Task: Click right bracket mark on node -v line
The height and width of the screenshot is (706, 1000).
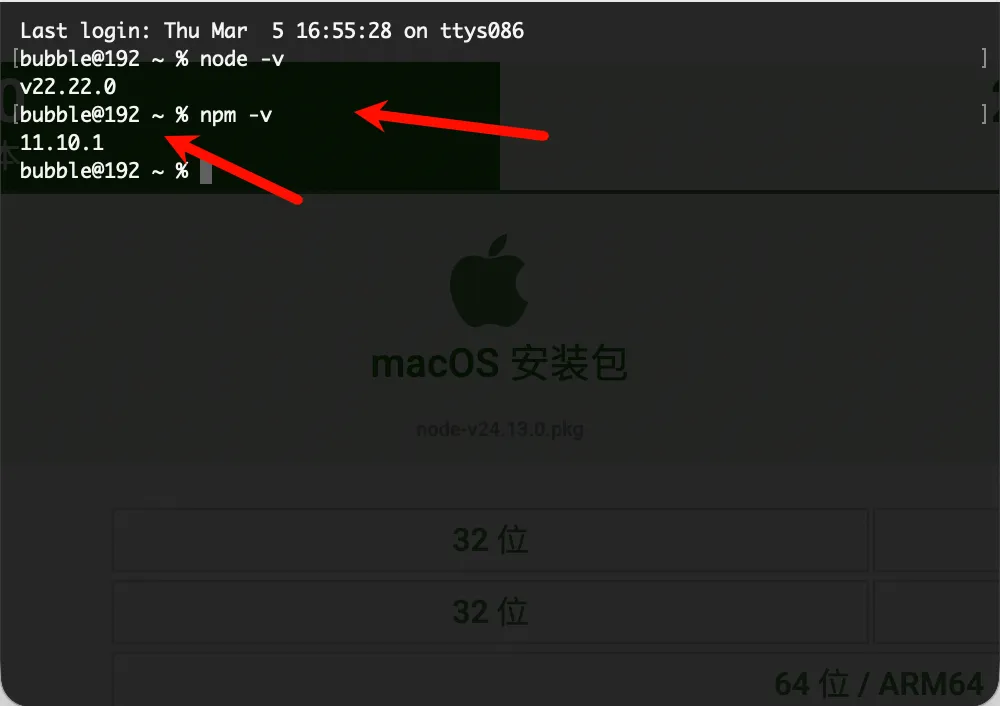Action: 984,59
